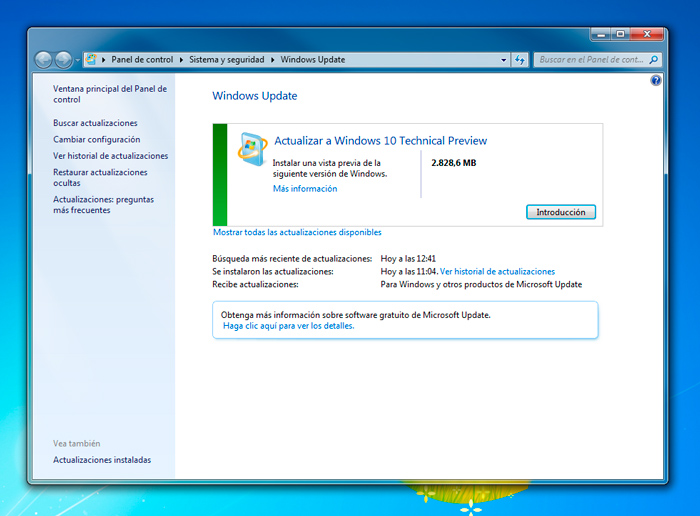Viewport: 700px width, 516px height.
Task: Click the Windows upgrade box icon
Action: [252, 149]
